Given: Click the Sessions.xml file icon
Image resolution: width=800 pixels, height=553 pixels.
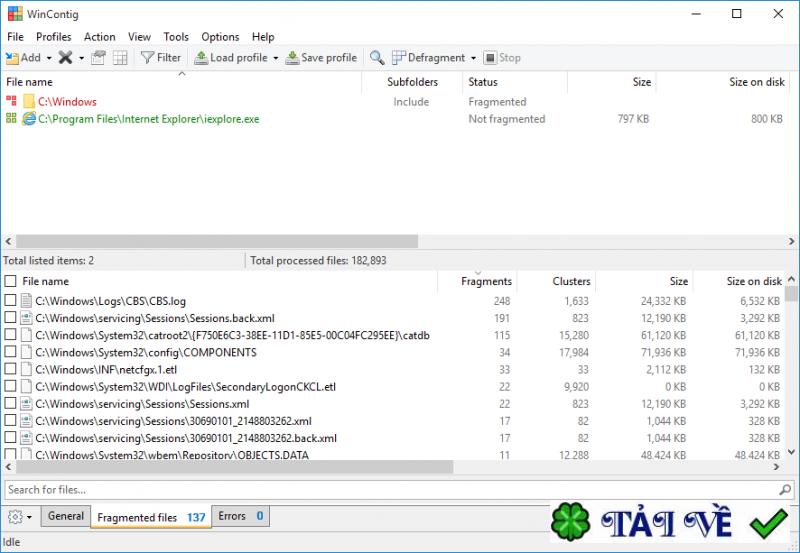Looking at the screenshot, I should tap(26, 404).
